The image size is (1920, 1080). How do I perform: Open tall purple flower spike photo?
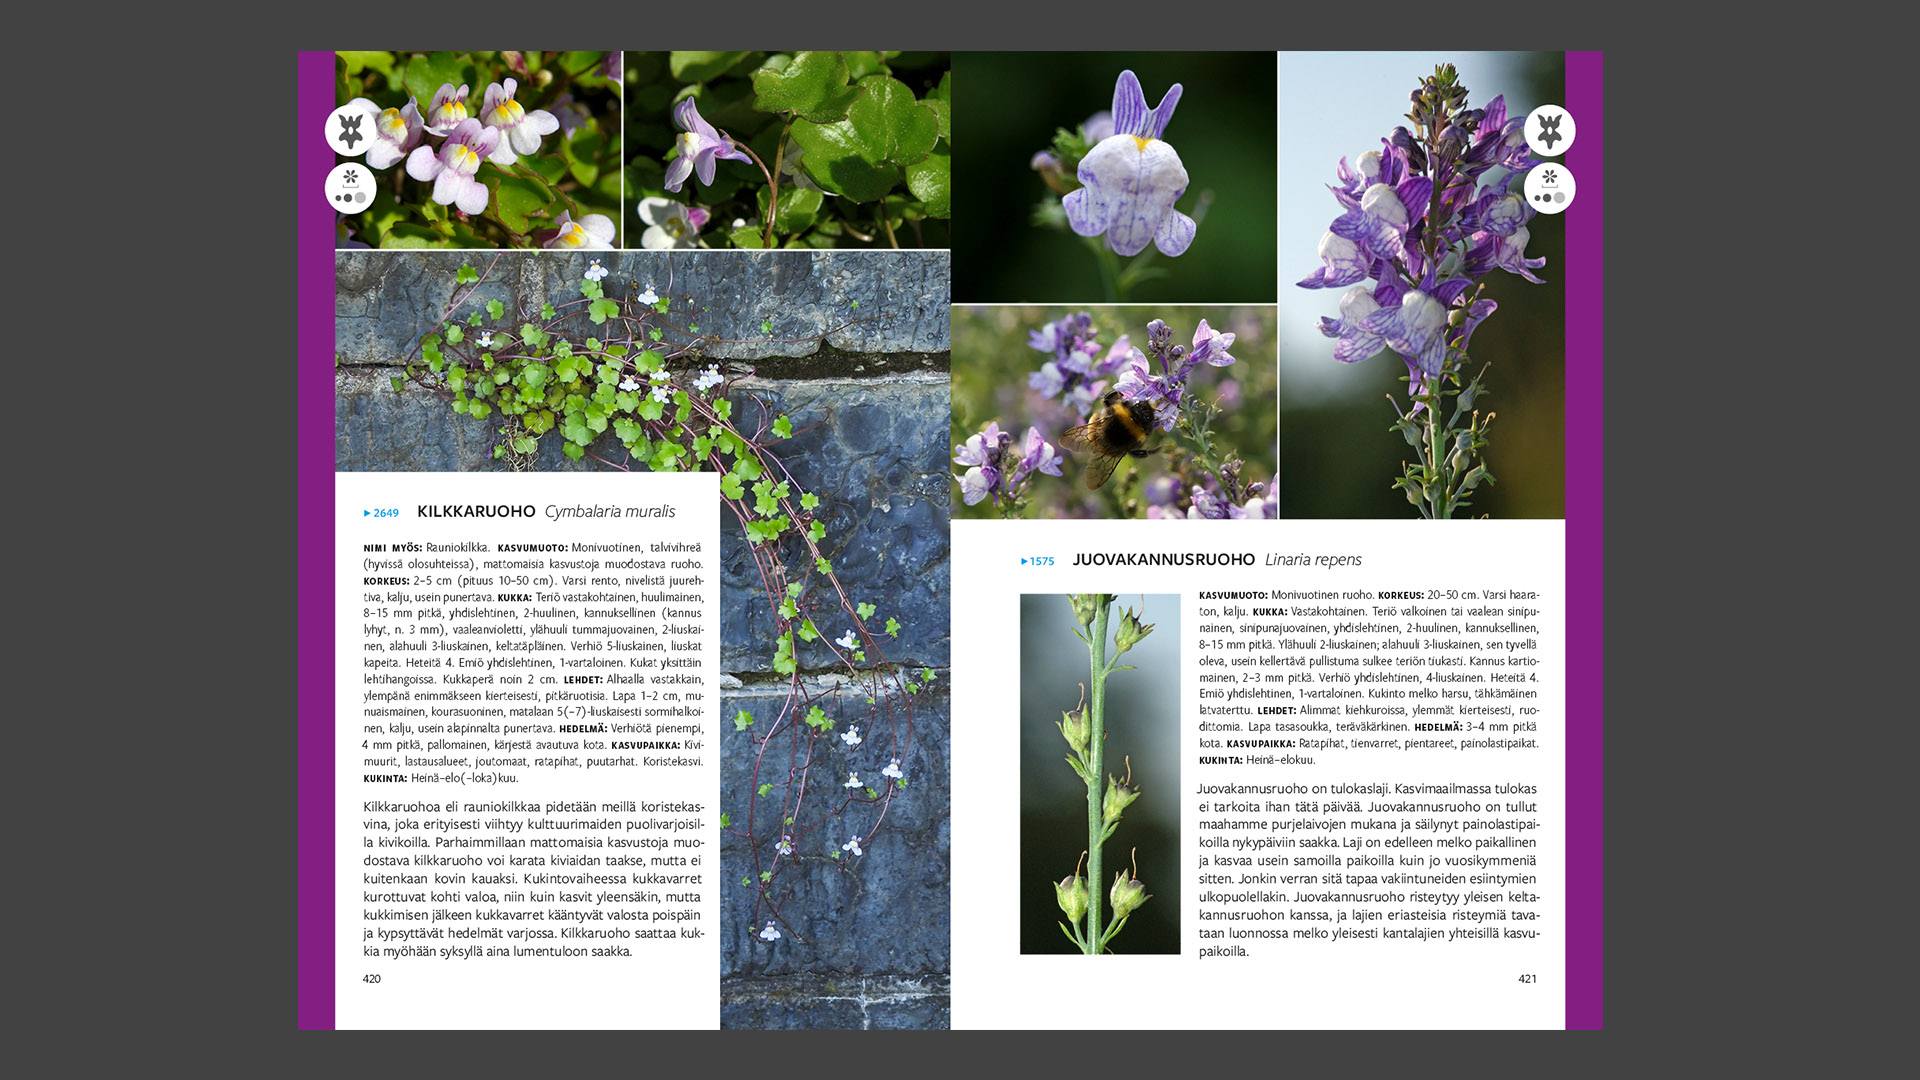coord(1421,285)
